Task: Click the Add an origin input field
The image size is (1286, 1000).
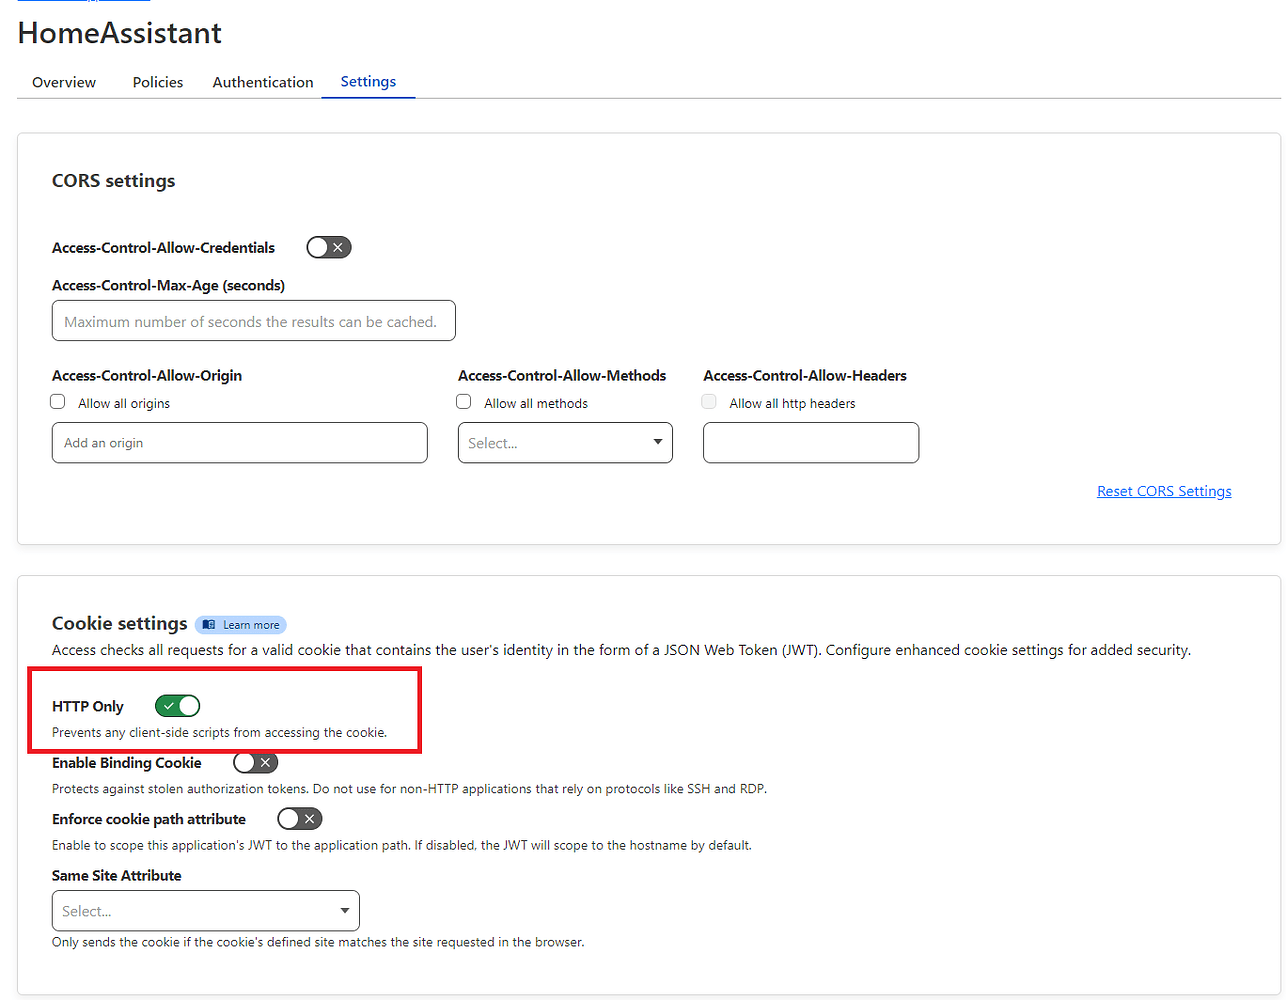Action: click(239, 442)
